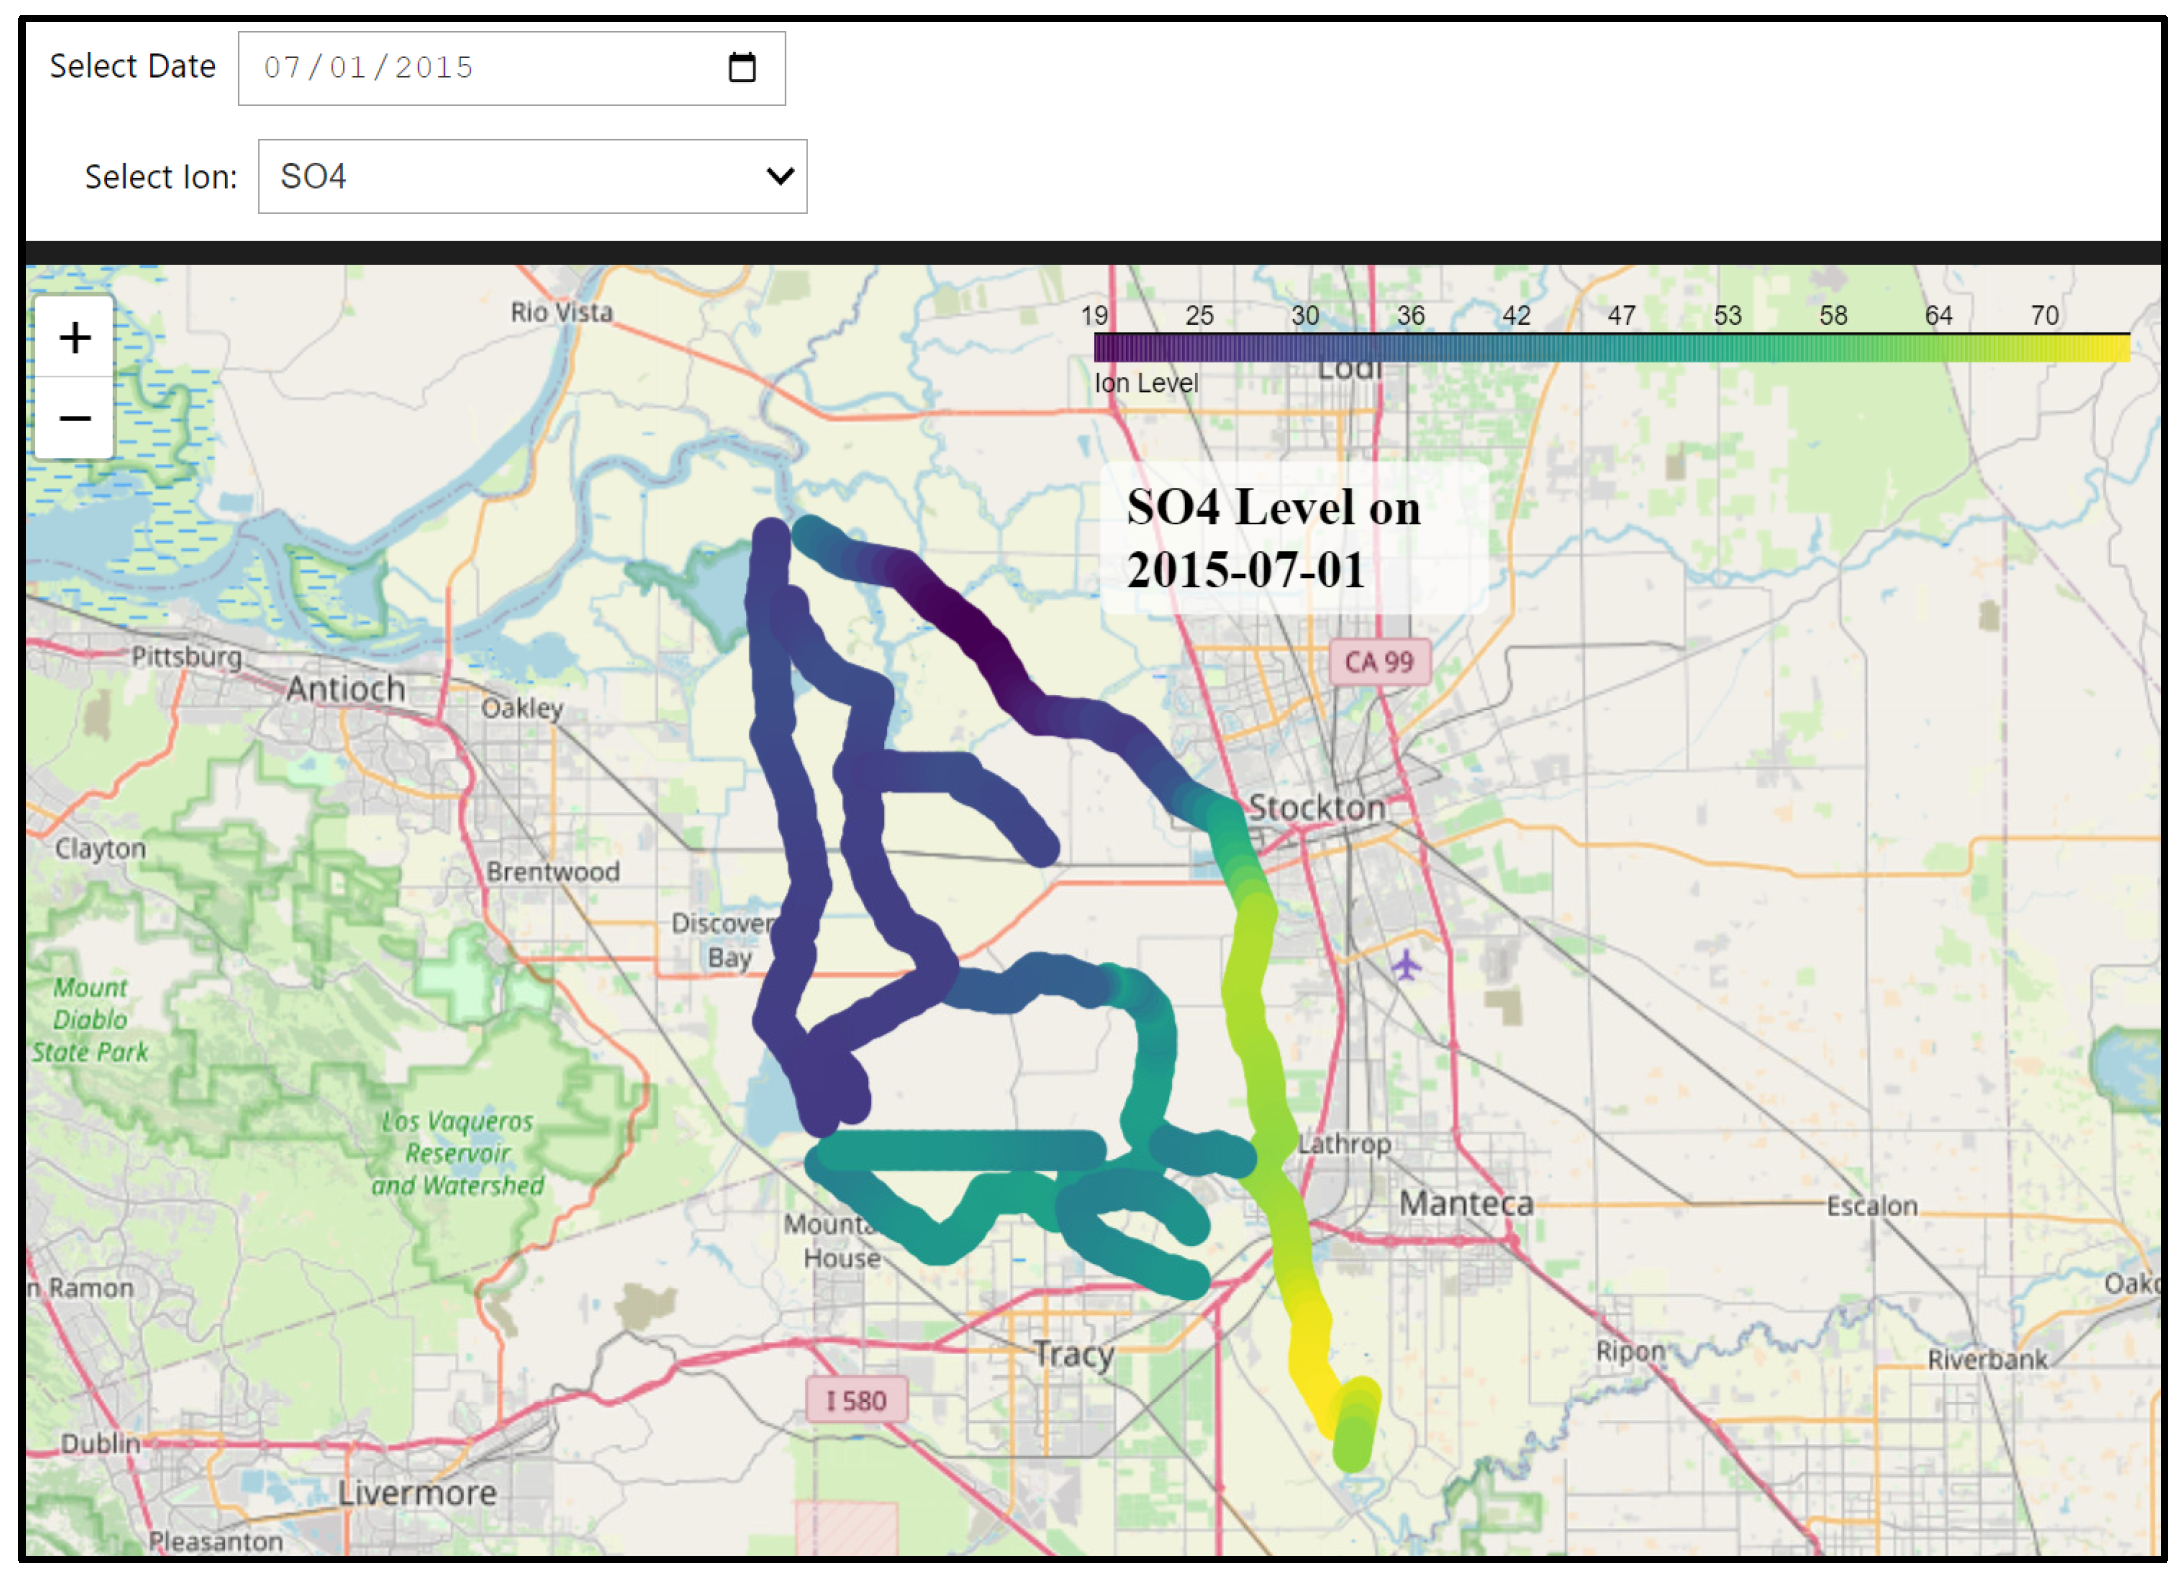Click the I 580 highway shield
Image resolution: width=2182 pixels, height=1582 pixels.
click(x=856, y=1400)
